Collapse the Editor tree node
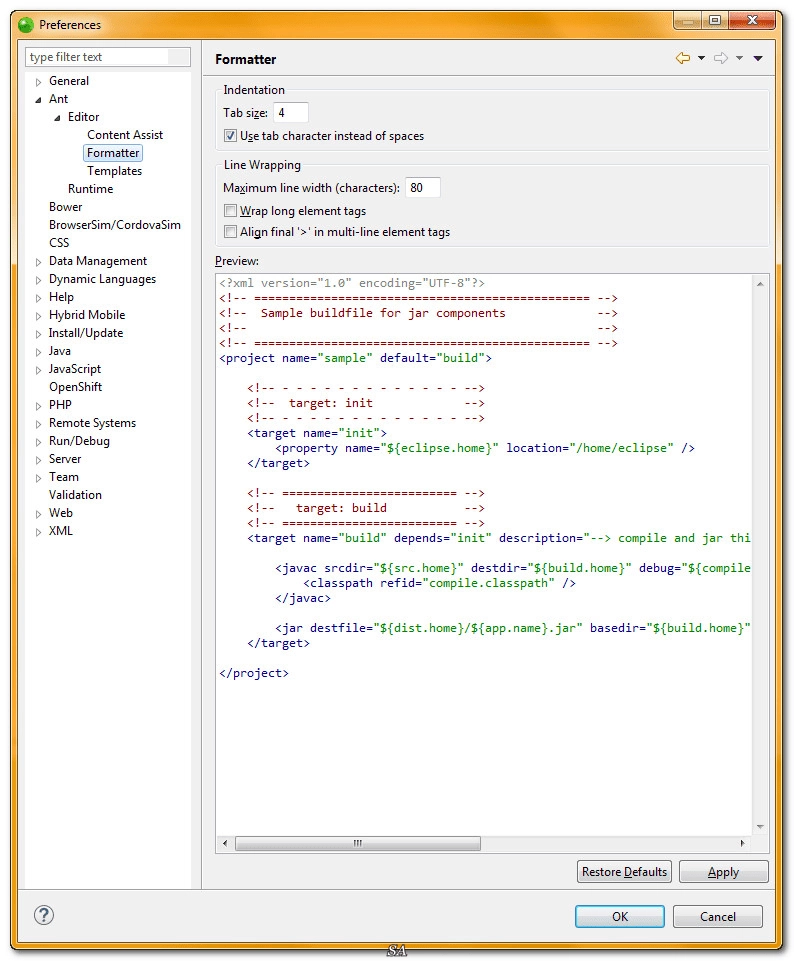Image resolution: width=794 pixels, height=961 pixels. click(x=57, y=118)
